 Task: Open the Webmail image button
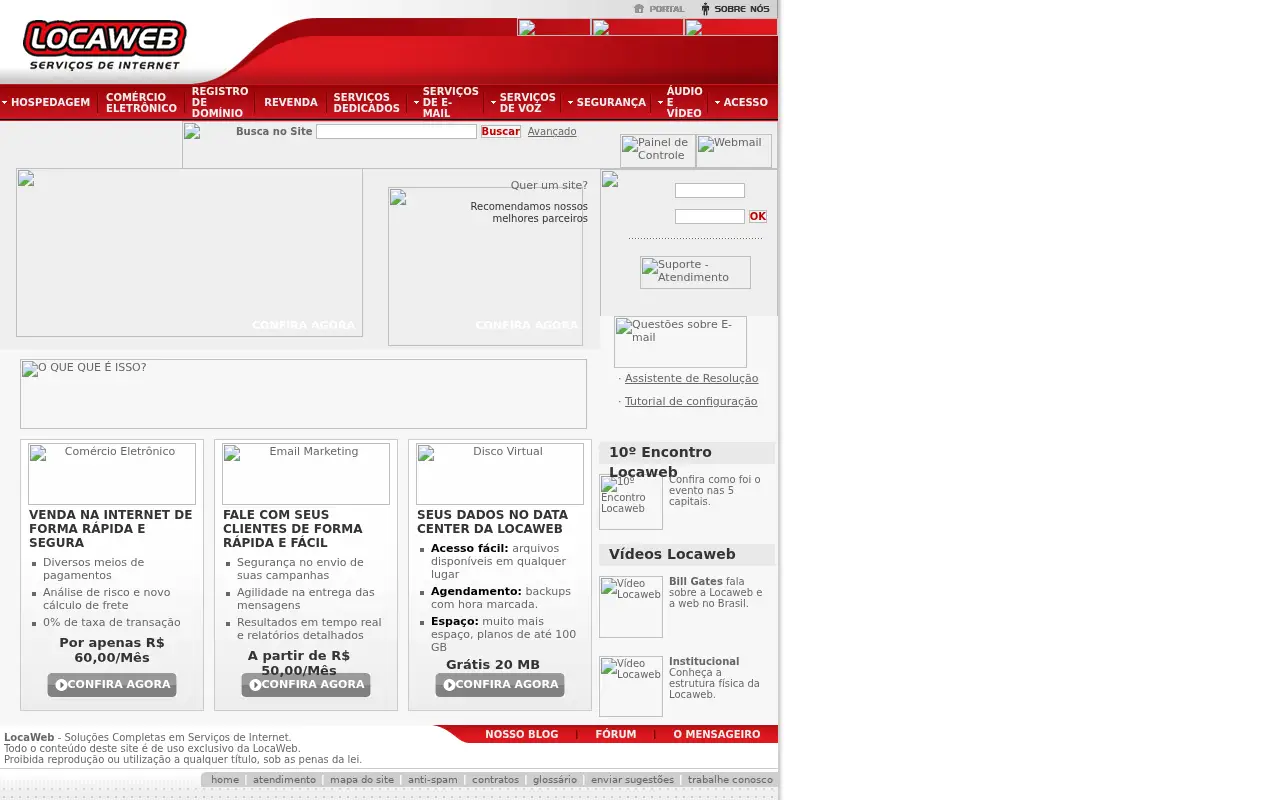[x=734, y=151]
